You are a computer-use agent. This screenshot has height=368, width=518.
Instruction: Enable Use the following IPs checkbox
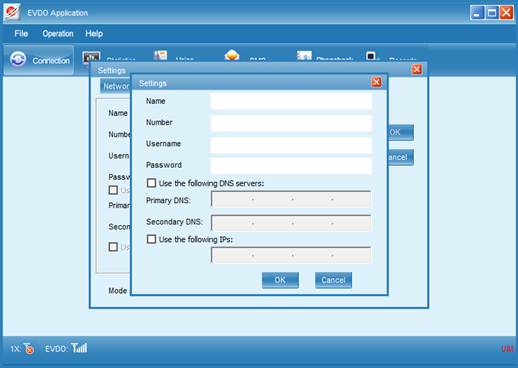click(x=151, y=239)
